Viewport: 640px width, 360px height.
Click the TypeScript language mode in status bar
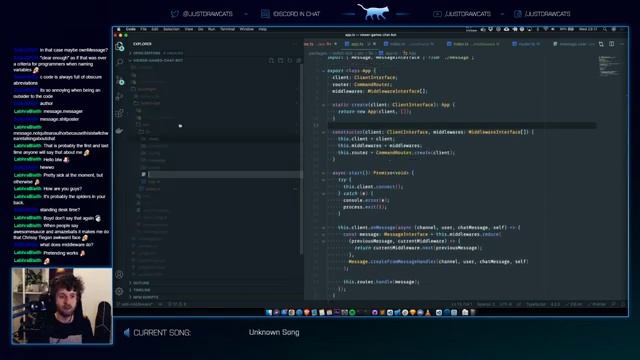(536, 304)
